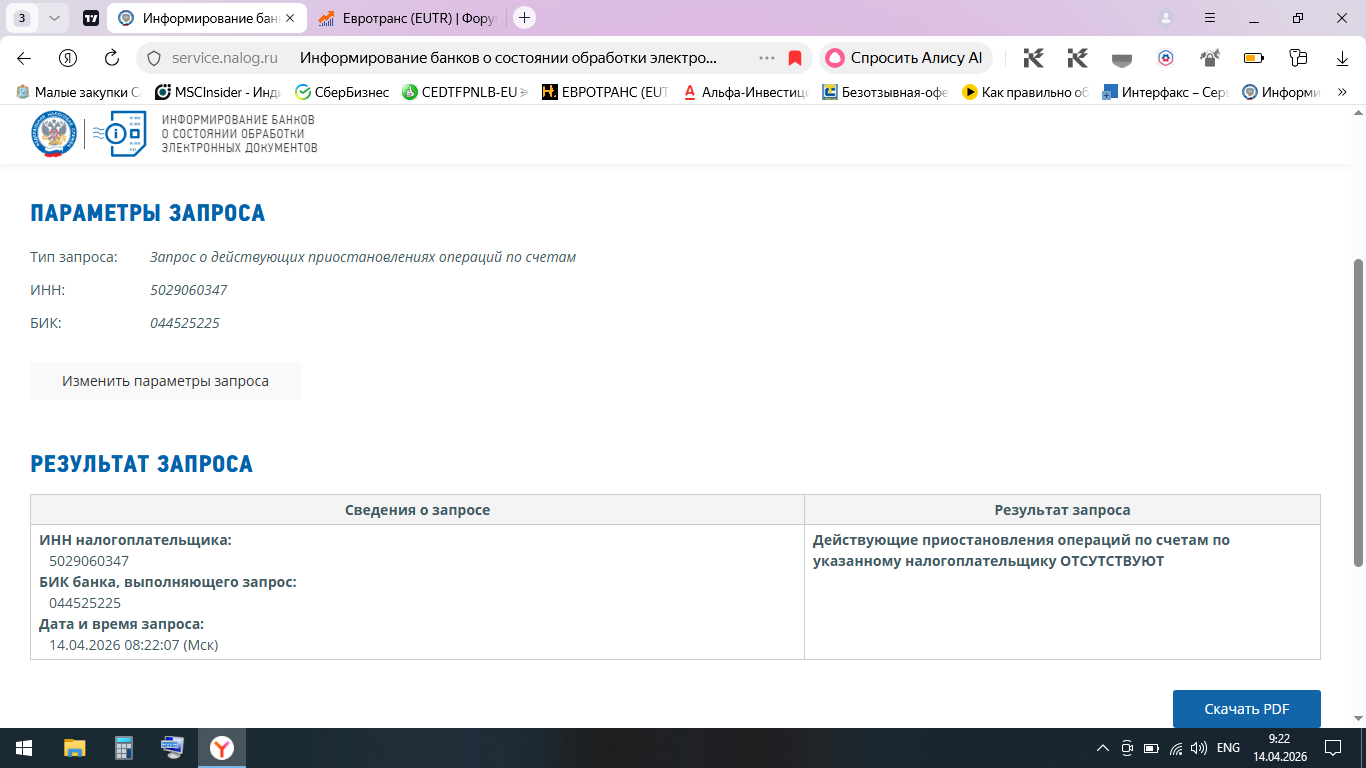The height and width of the screenshot is (768, 1366).
Task: Open the taskbar clock and calendar
Action: click(1280, 748)
